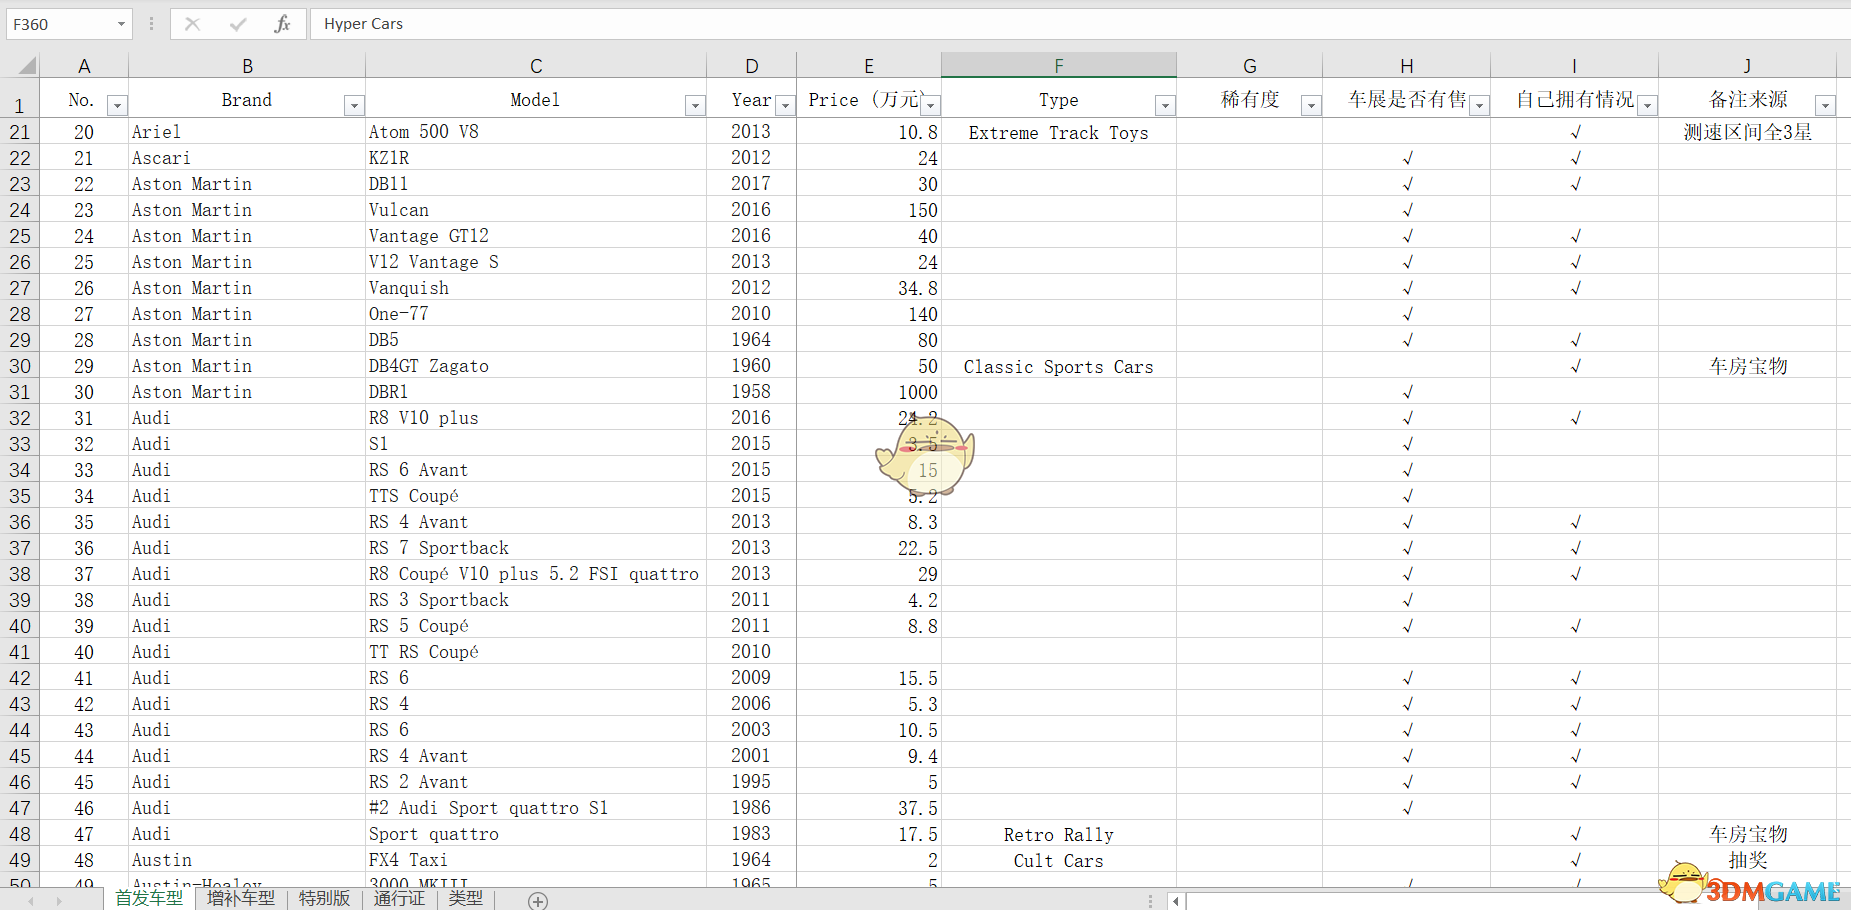The image size is (1851, 910).
Task: Switch to the 增补车型 sheet tab
Action: tap(241, 898)
